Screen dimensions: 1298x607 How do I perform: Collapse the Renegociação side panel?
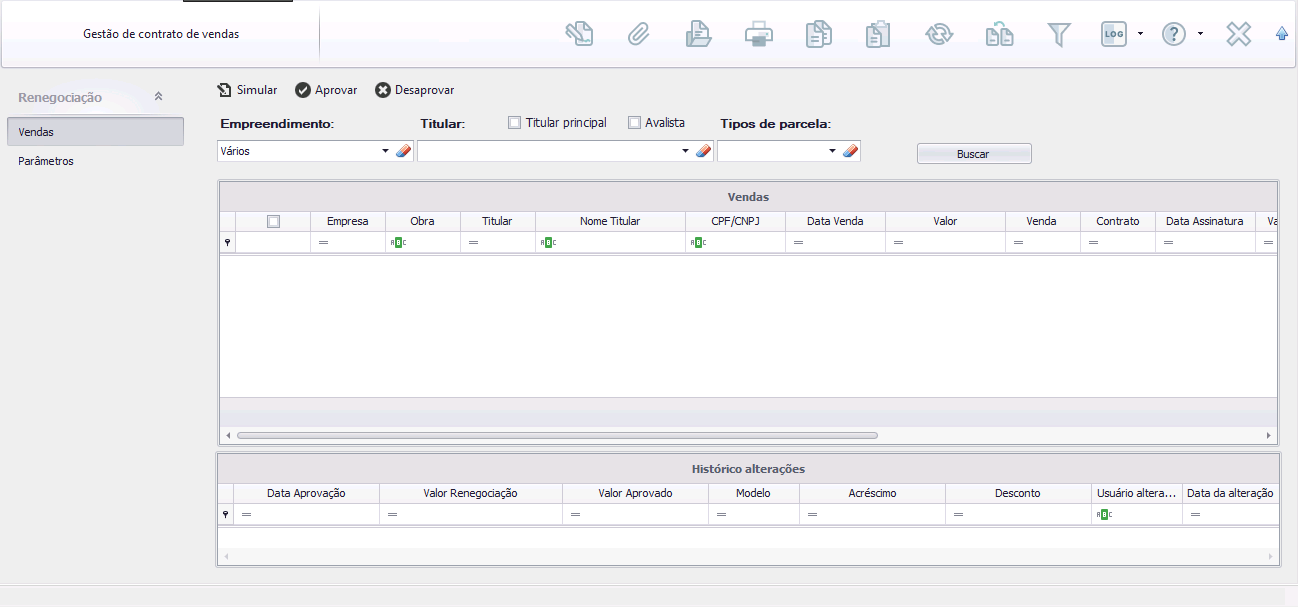[158, 97]
